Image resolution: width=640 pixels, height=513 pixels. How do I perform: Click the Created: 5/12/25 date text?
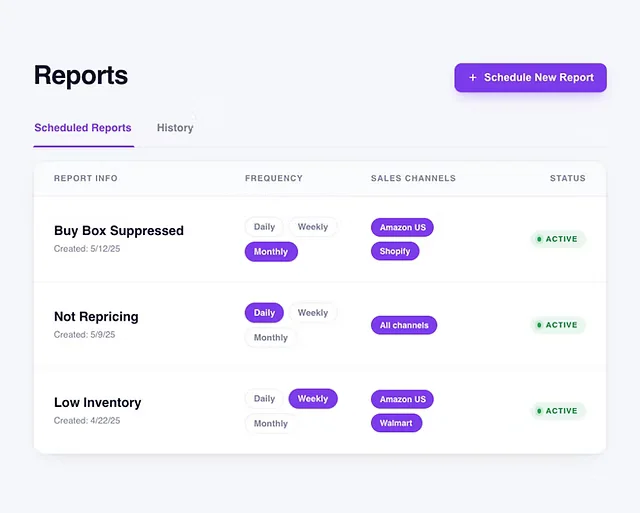(87, 249)
